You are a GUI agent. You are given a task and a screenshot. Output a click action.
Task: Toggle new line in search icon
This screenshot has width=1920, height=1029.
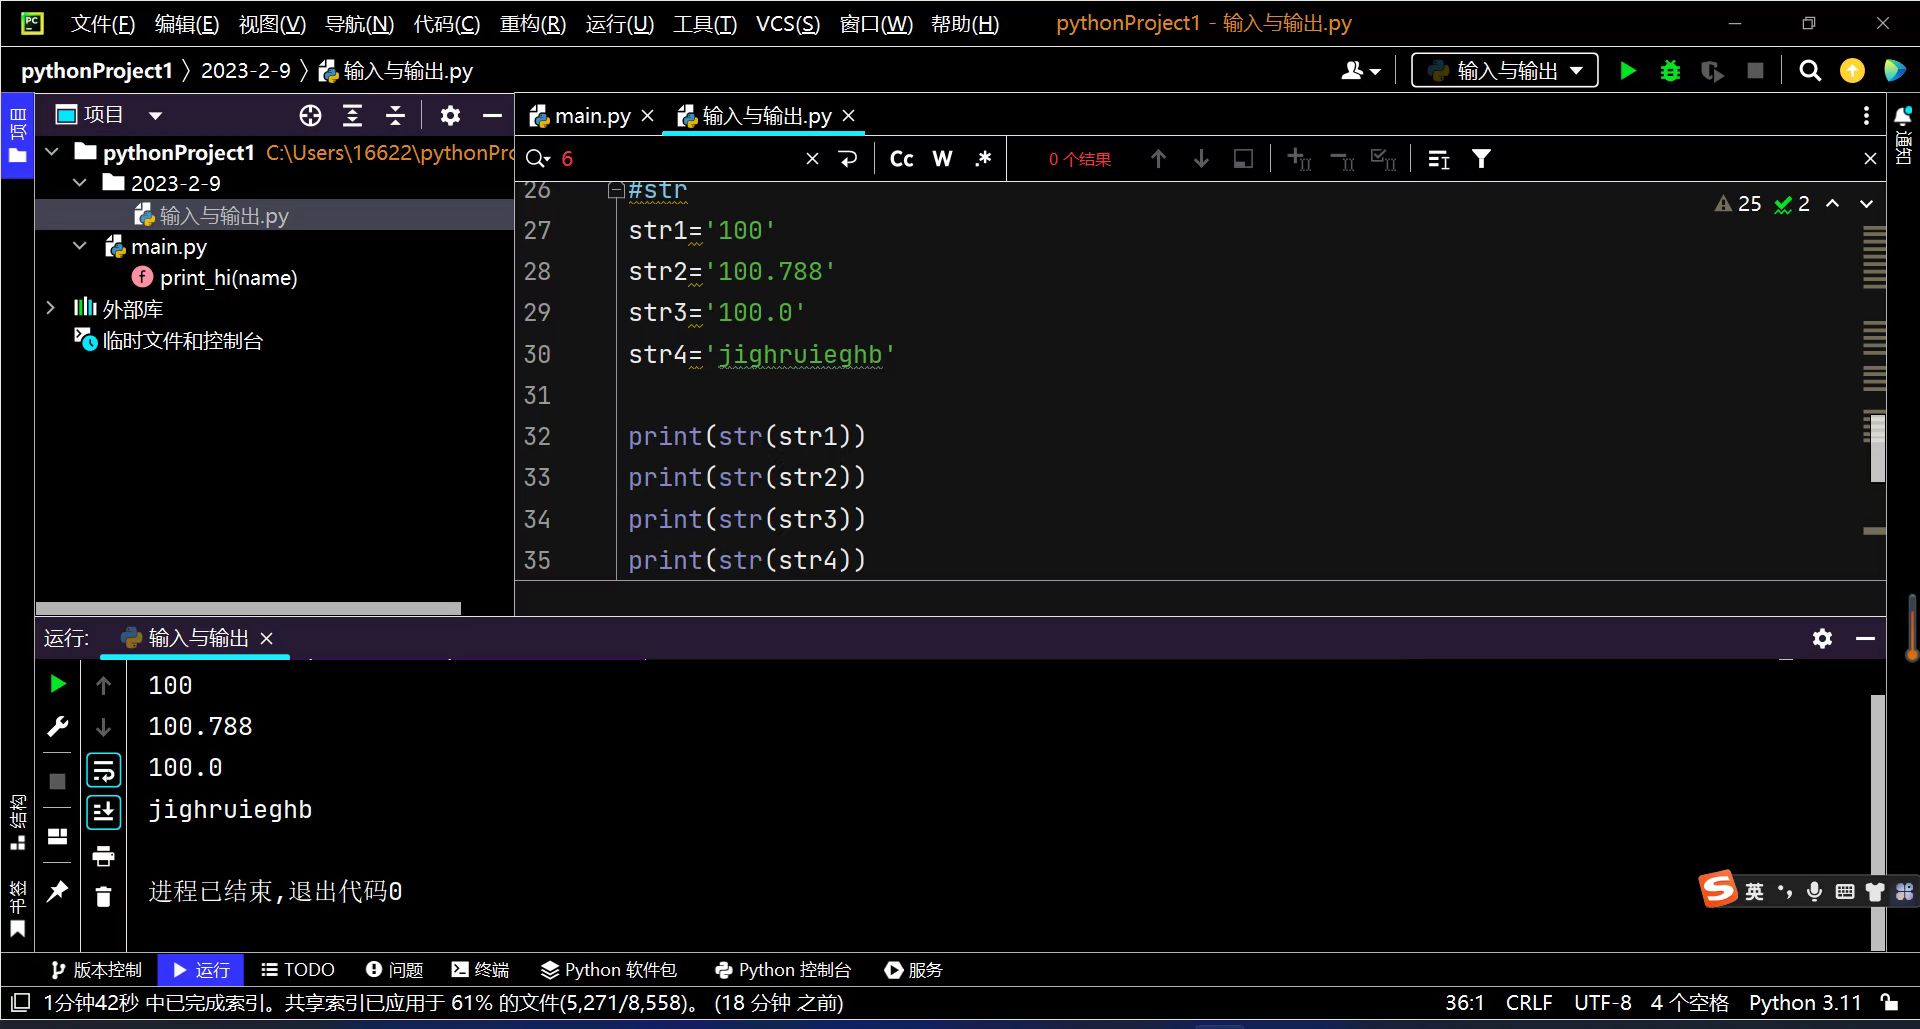point(848,159)
